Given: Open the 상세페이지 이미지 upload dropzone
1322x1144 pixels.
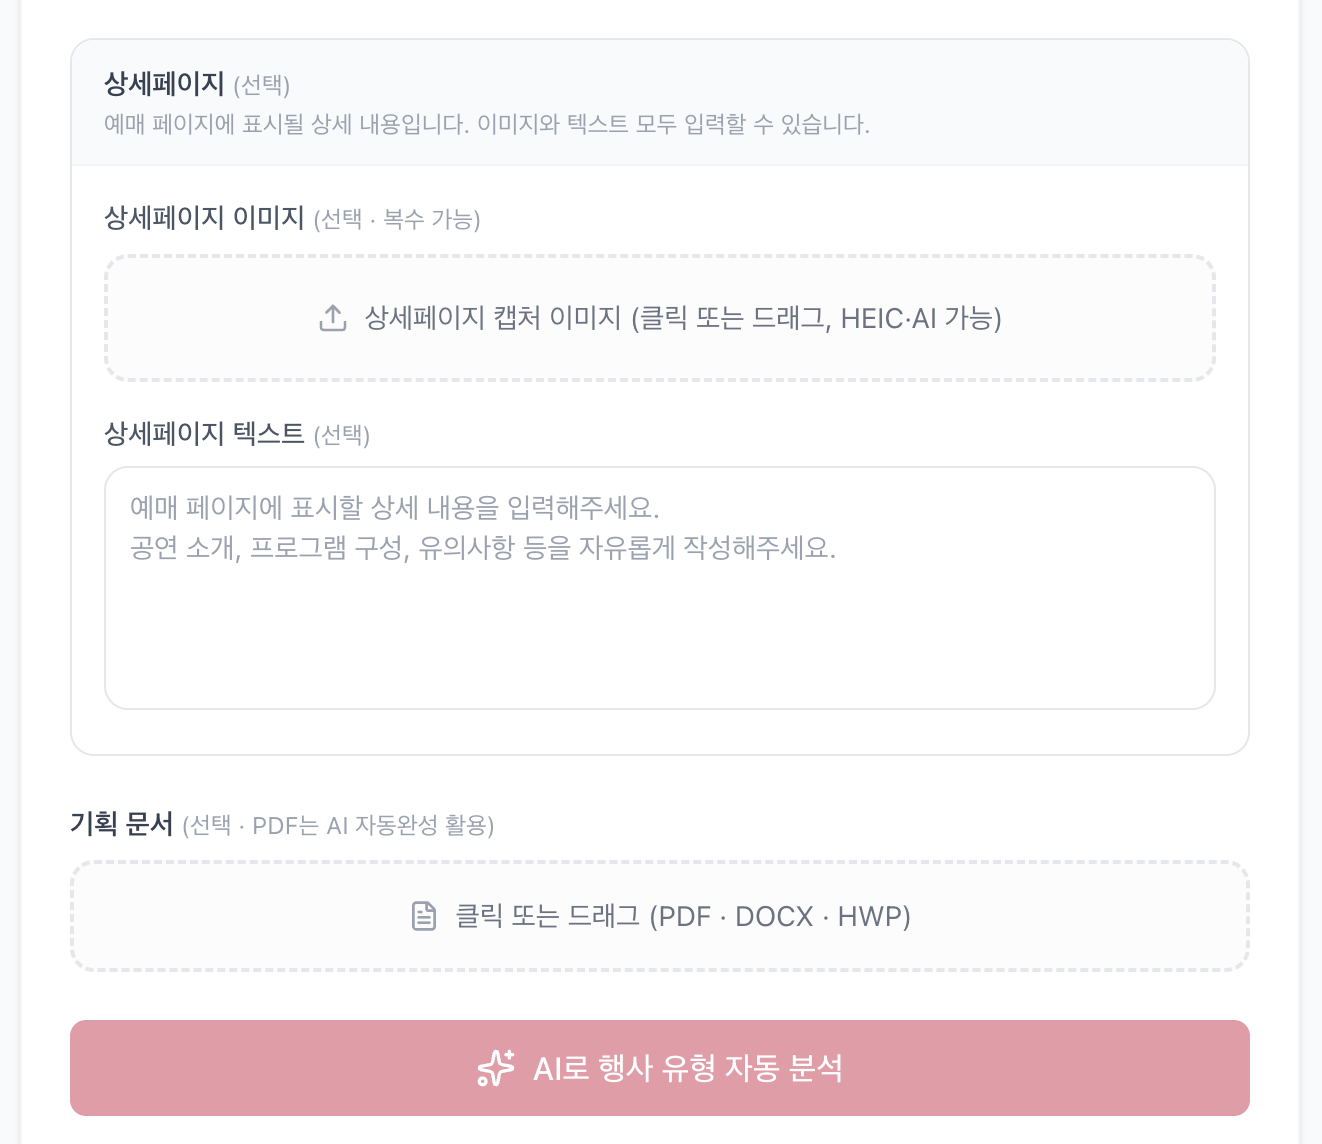Looking at the screenshot, I should pyautogui.click(x=659, y=317).
